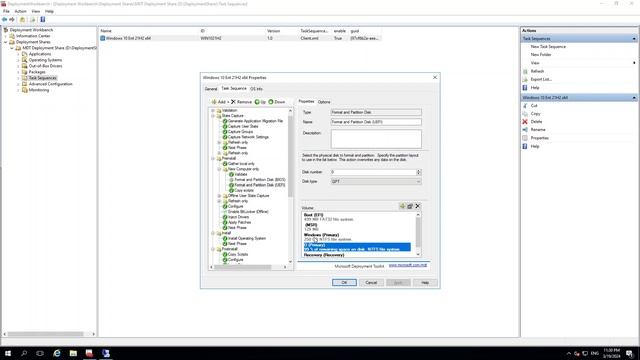Collapse the Preinstall group
The height and width of the screenshot is (360, 640).
tap(213, 158)
